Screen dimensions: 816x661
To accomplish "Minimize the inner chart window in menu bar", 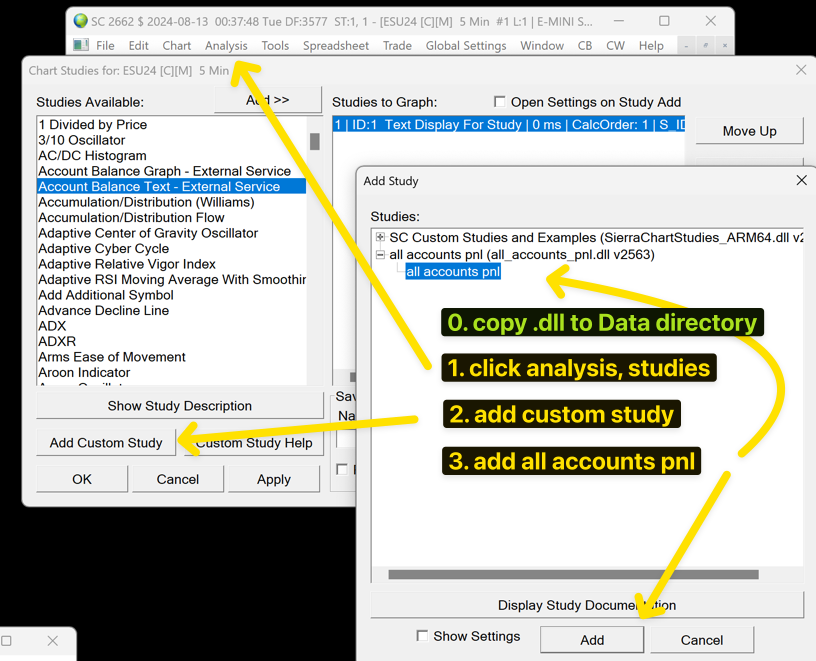I will pos(686,46).
